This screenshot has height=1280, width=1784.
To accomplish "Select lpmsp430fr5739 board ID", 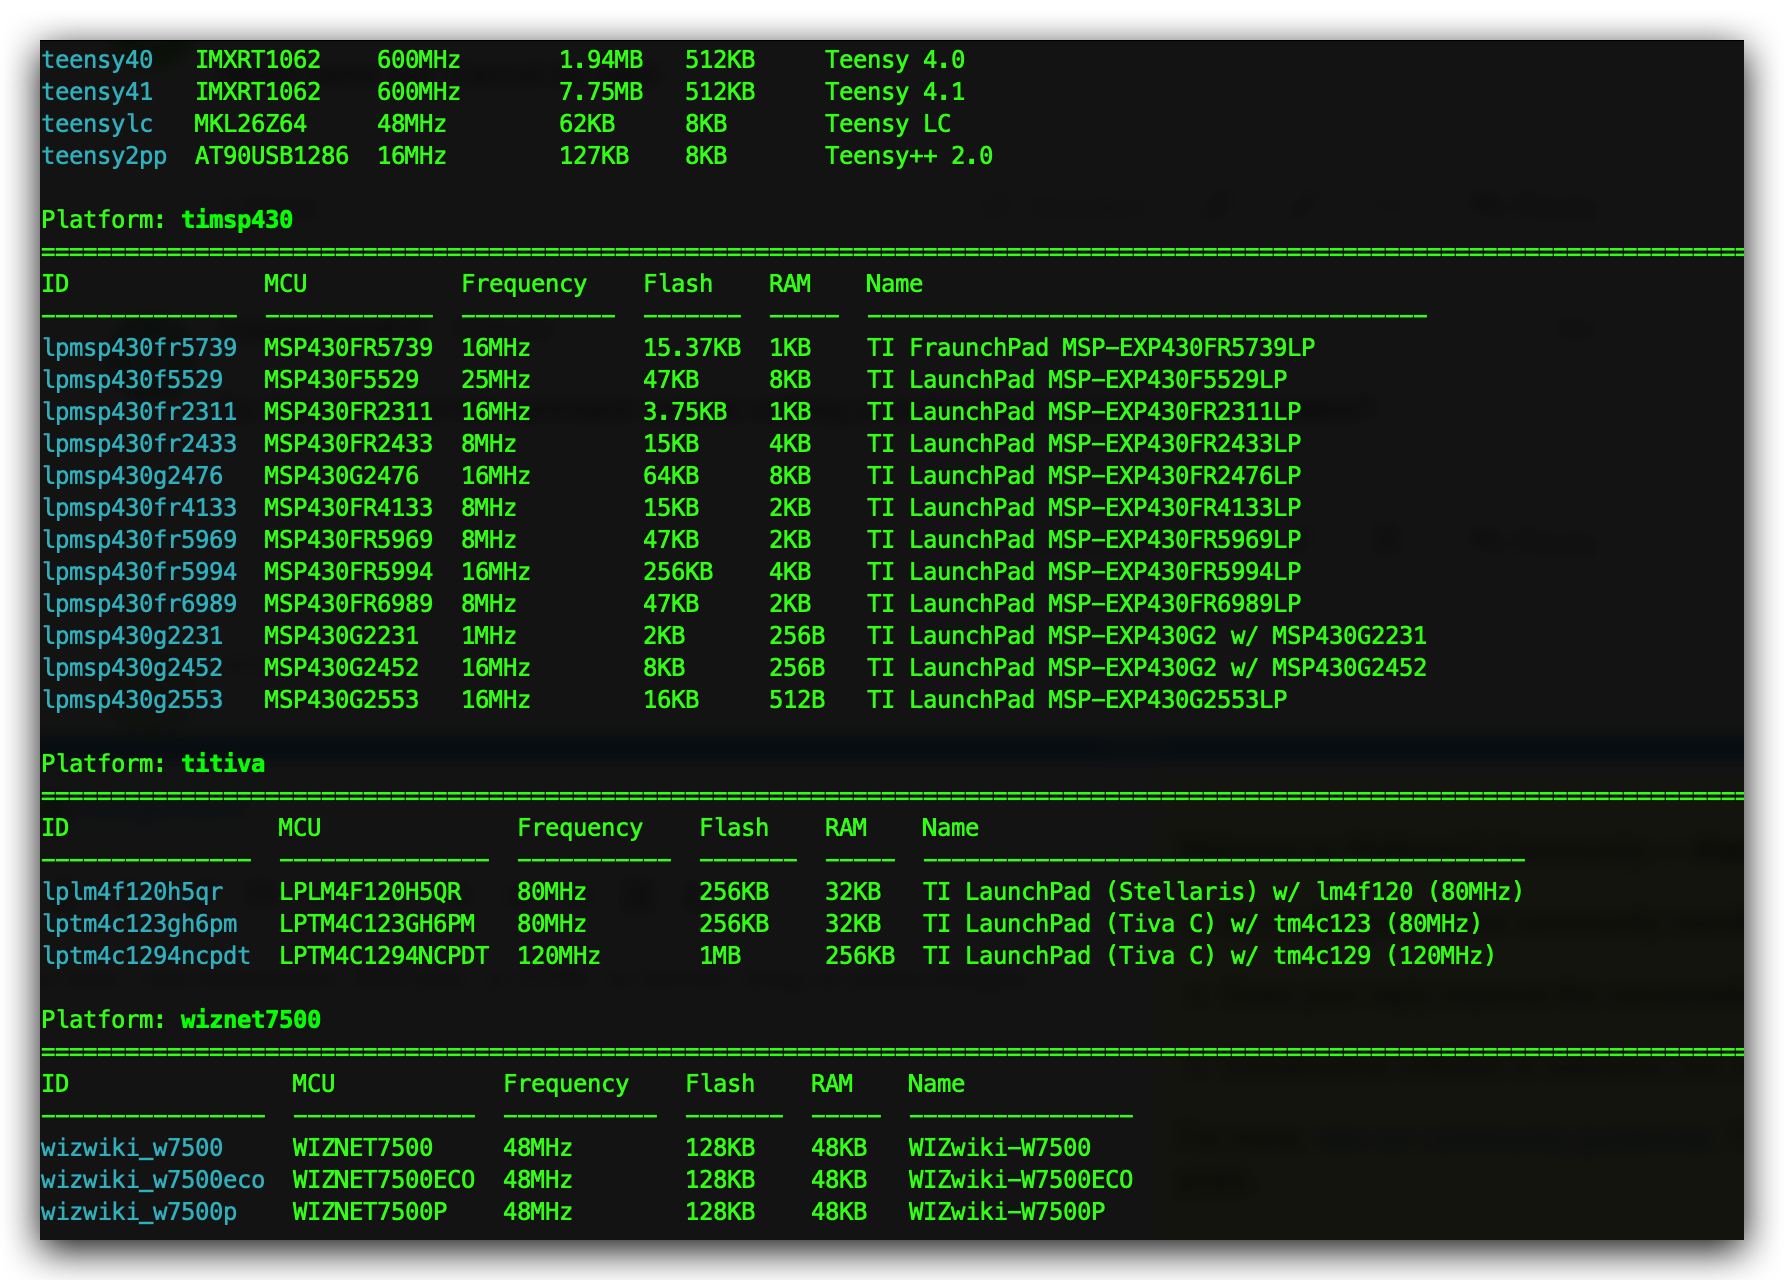I will (140, 348).
